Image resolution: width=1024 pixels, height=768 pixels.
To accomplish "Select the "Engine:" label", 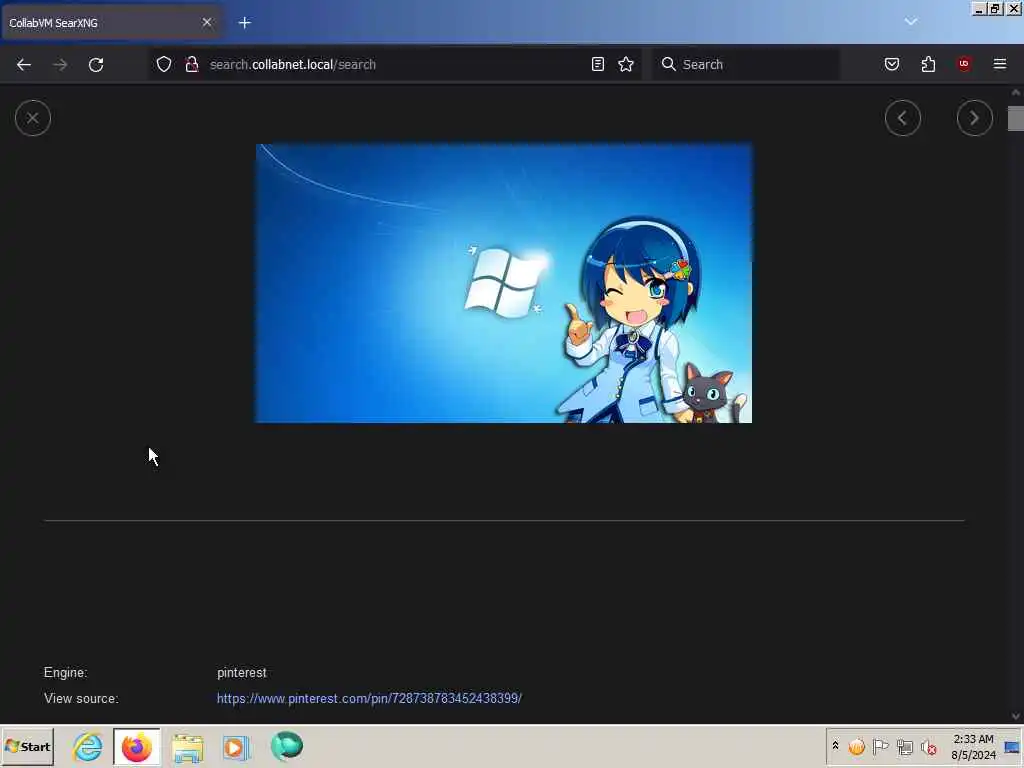I will [x=65, y=673].
